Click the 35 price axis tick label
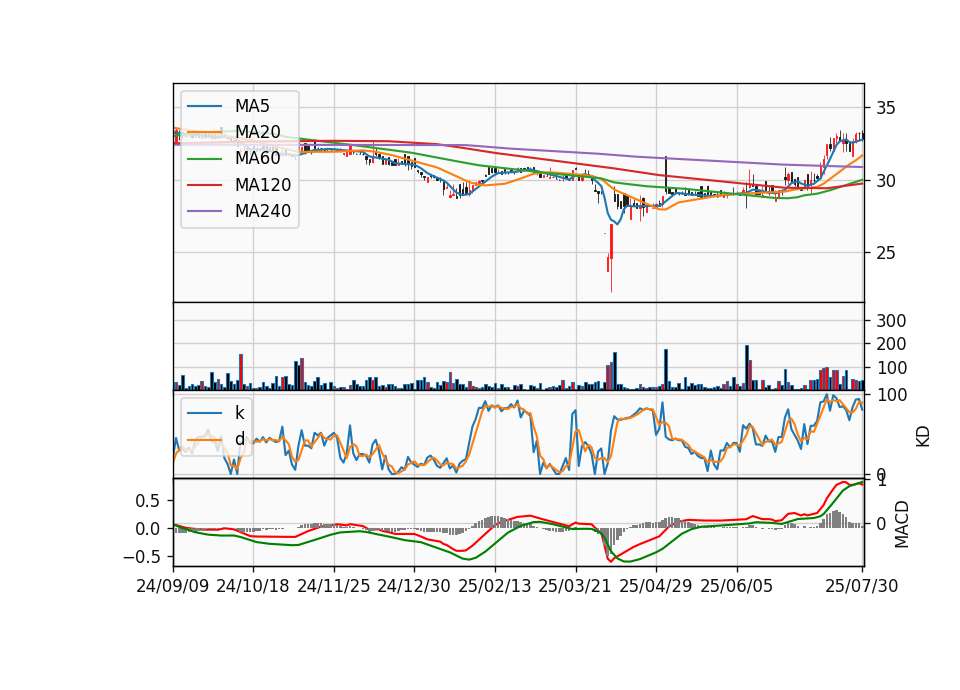 [885, 108]
